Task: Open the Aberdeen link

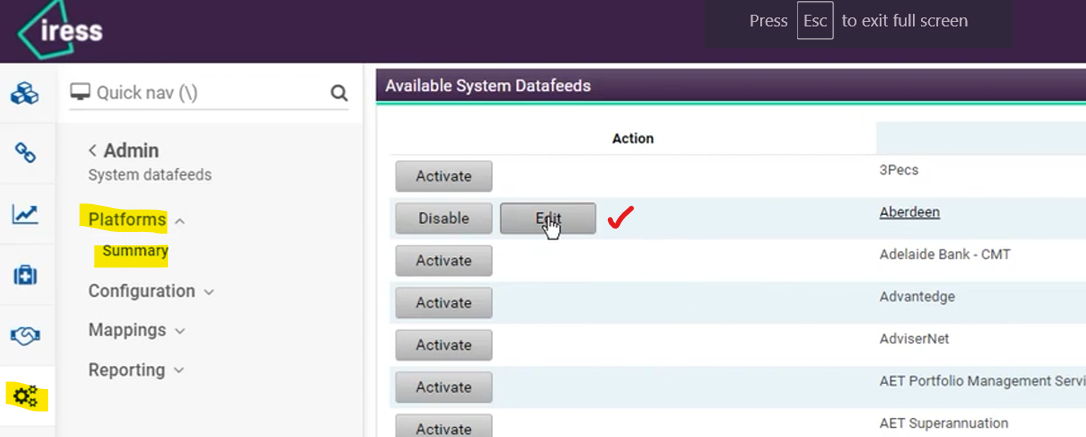Action: (x=909, y=212)
